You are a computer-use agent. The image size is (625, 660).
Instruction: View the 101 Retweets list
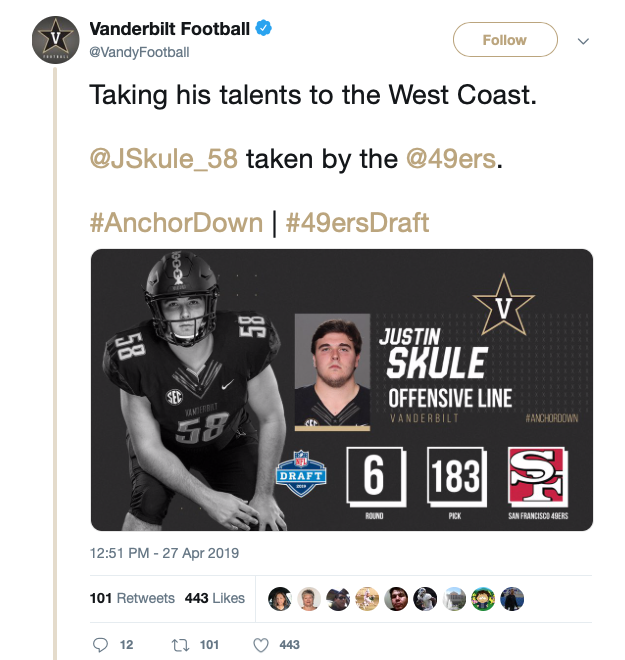click(131, 598)
